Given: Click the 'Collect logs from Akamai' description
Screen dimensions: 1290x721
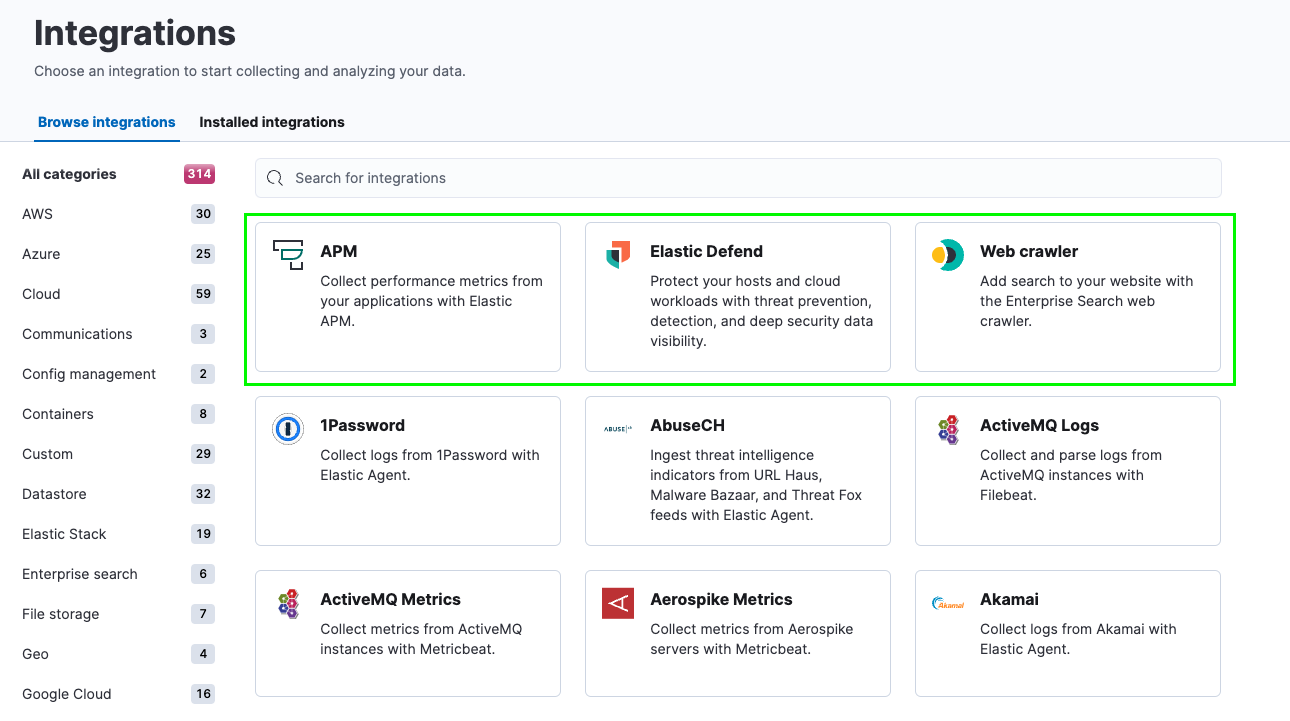Looking at the screenshot, I should (1078, 639).
